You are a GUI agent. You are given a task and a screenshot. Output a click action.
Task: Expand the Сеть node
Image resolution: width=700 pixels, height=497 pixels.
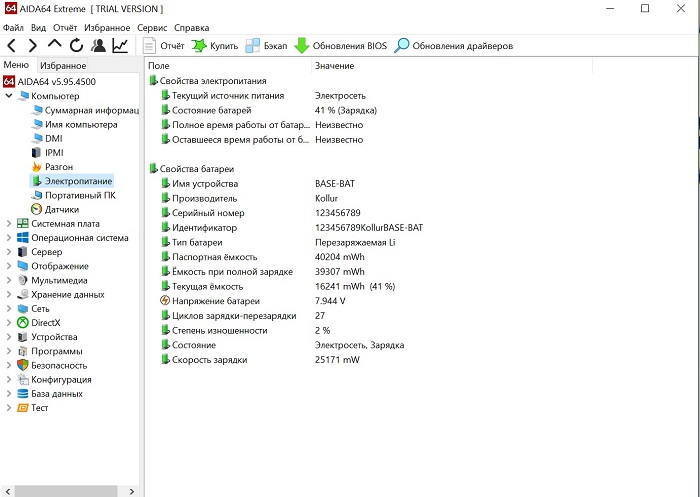pos(8,309)
